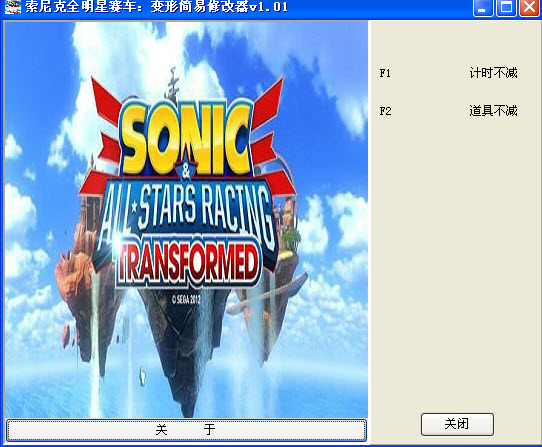Screen dimensions: 542x447
Task: Click the small flying figure near waterfall
Action: (142, 376)
